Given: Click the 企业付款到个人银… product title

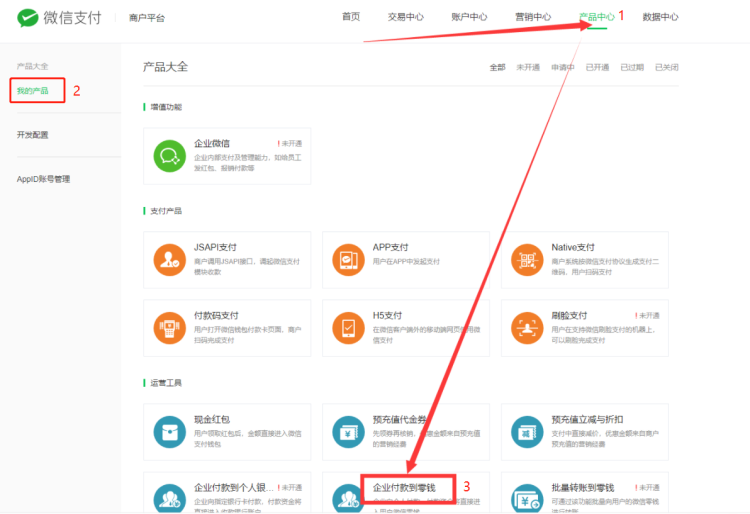Looking at the screenshot, I should click(x=234, y=488).
